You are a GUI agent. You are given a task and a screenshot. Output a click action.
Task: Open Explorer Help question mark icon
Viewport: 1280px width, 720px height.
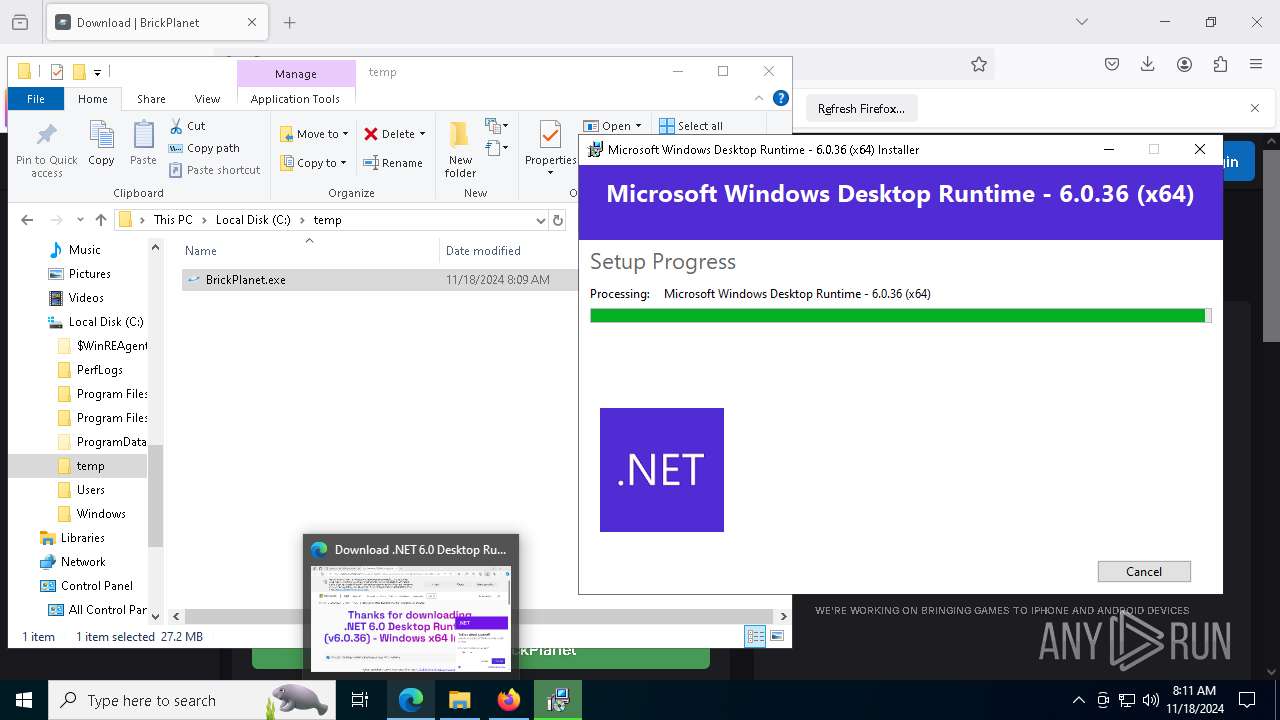(781, 98)
